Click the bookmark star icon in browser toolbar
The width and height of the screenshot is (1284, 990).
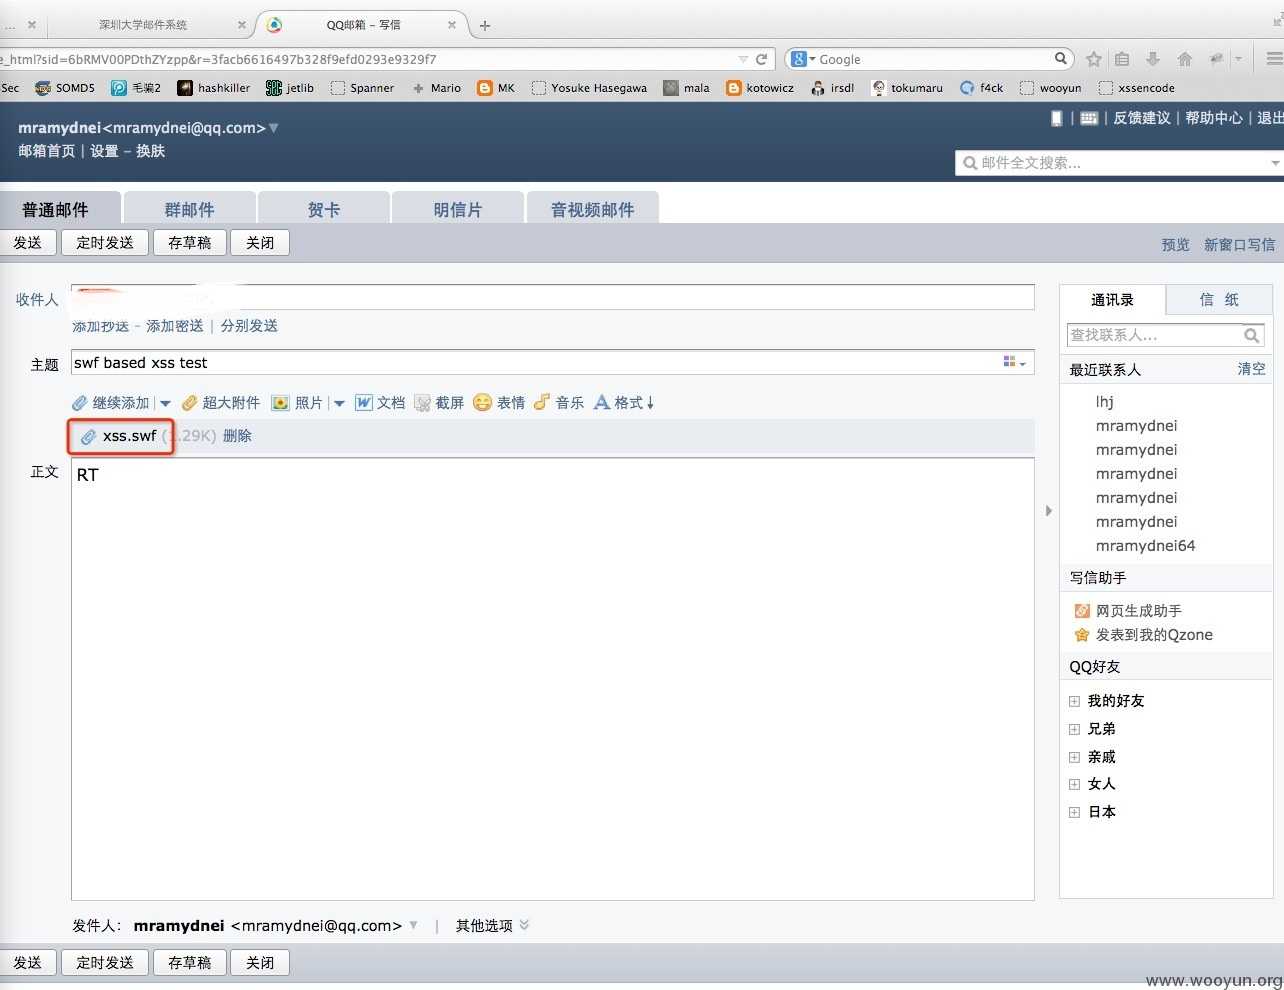point(1094,59)
